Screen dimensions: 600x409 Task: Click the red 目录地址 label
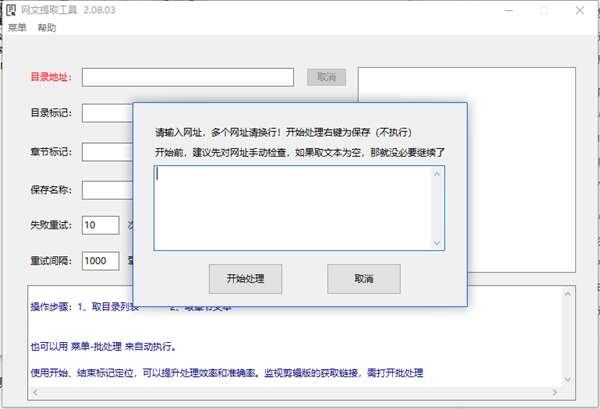coord(51,77)
